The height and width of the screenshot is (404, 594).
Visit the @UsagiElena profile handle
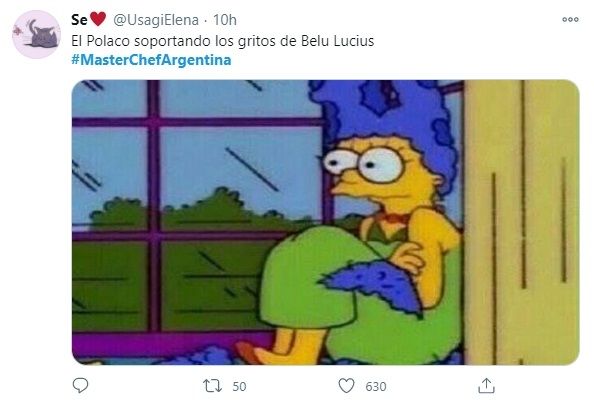pos(156,20)
